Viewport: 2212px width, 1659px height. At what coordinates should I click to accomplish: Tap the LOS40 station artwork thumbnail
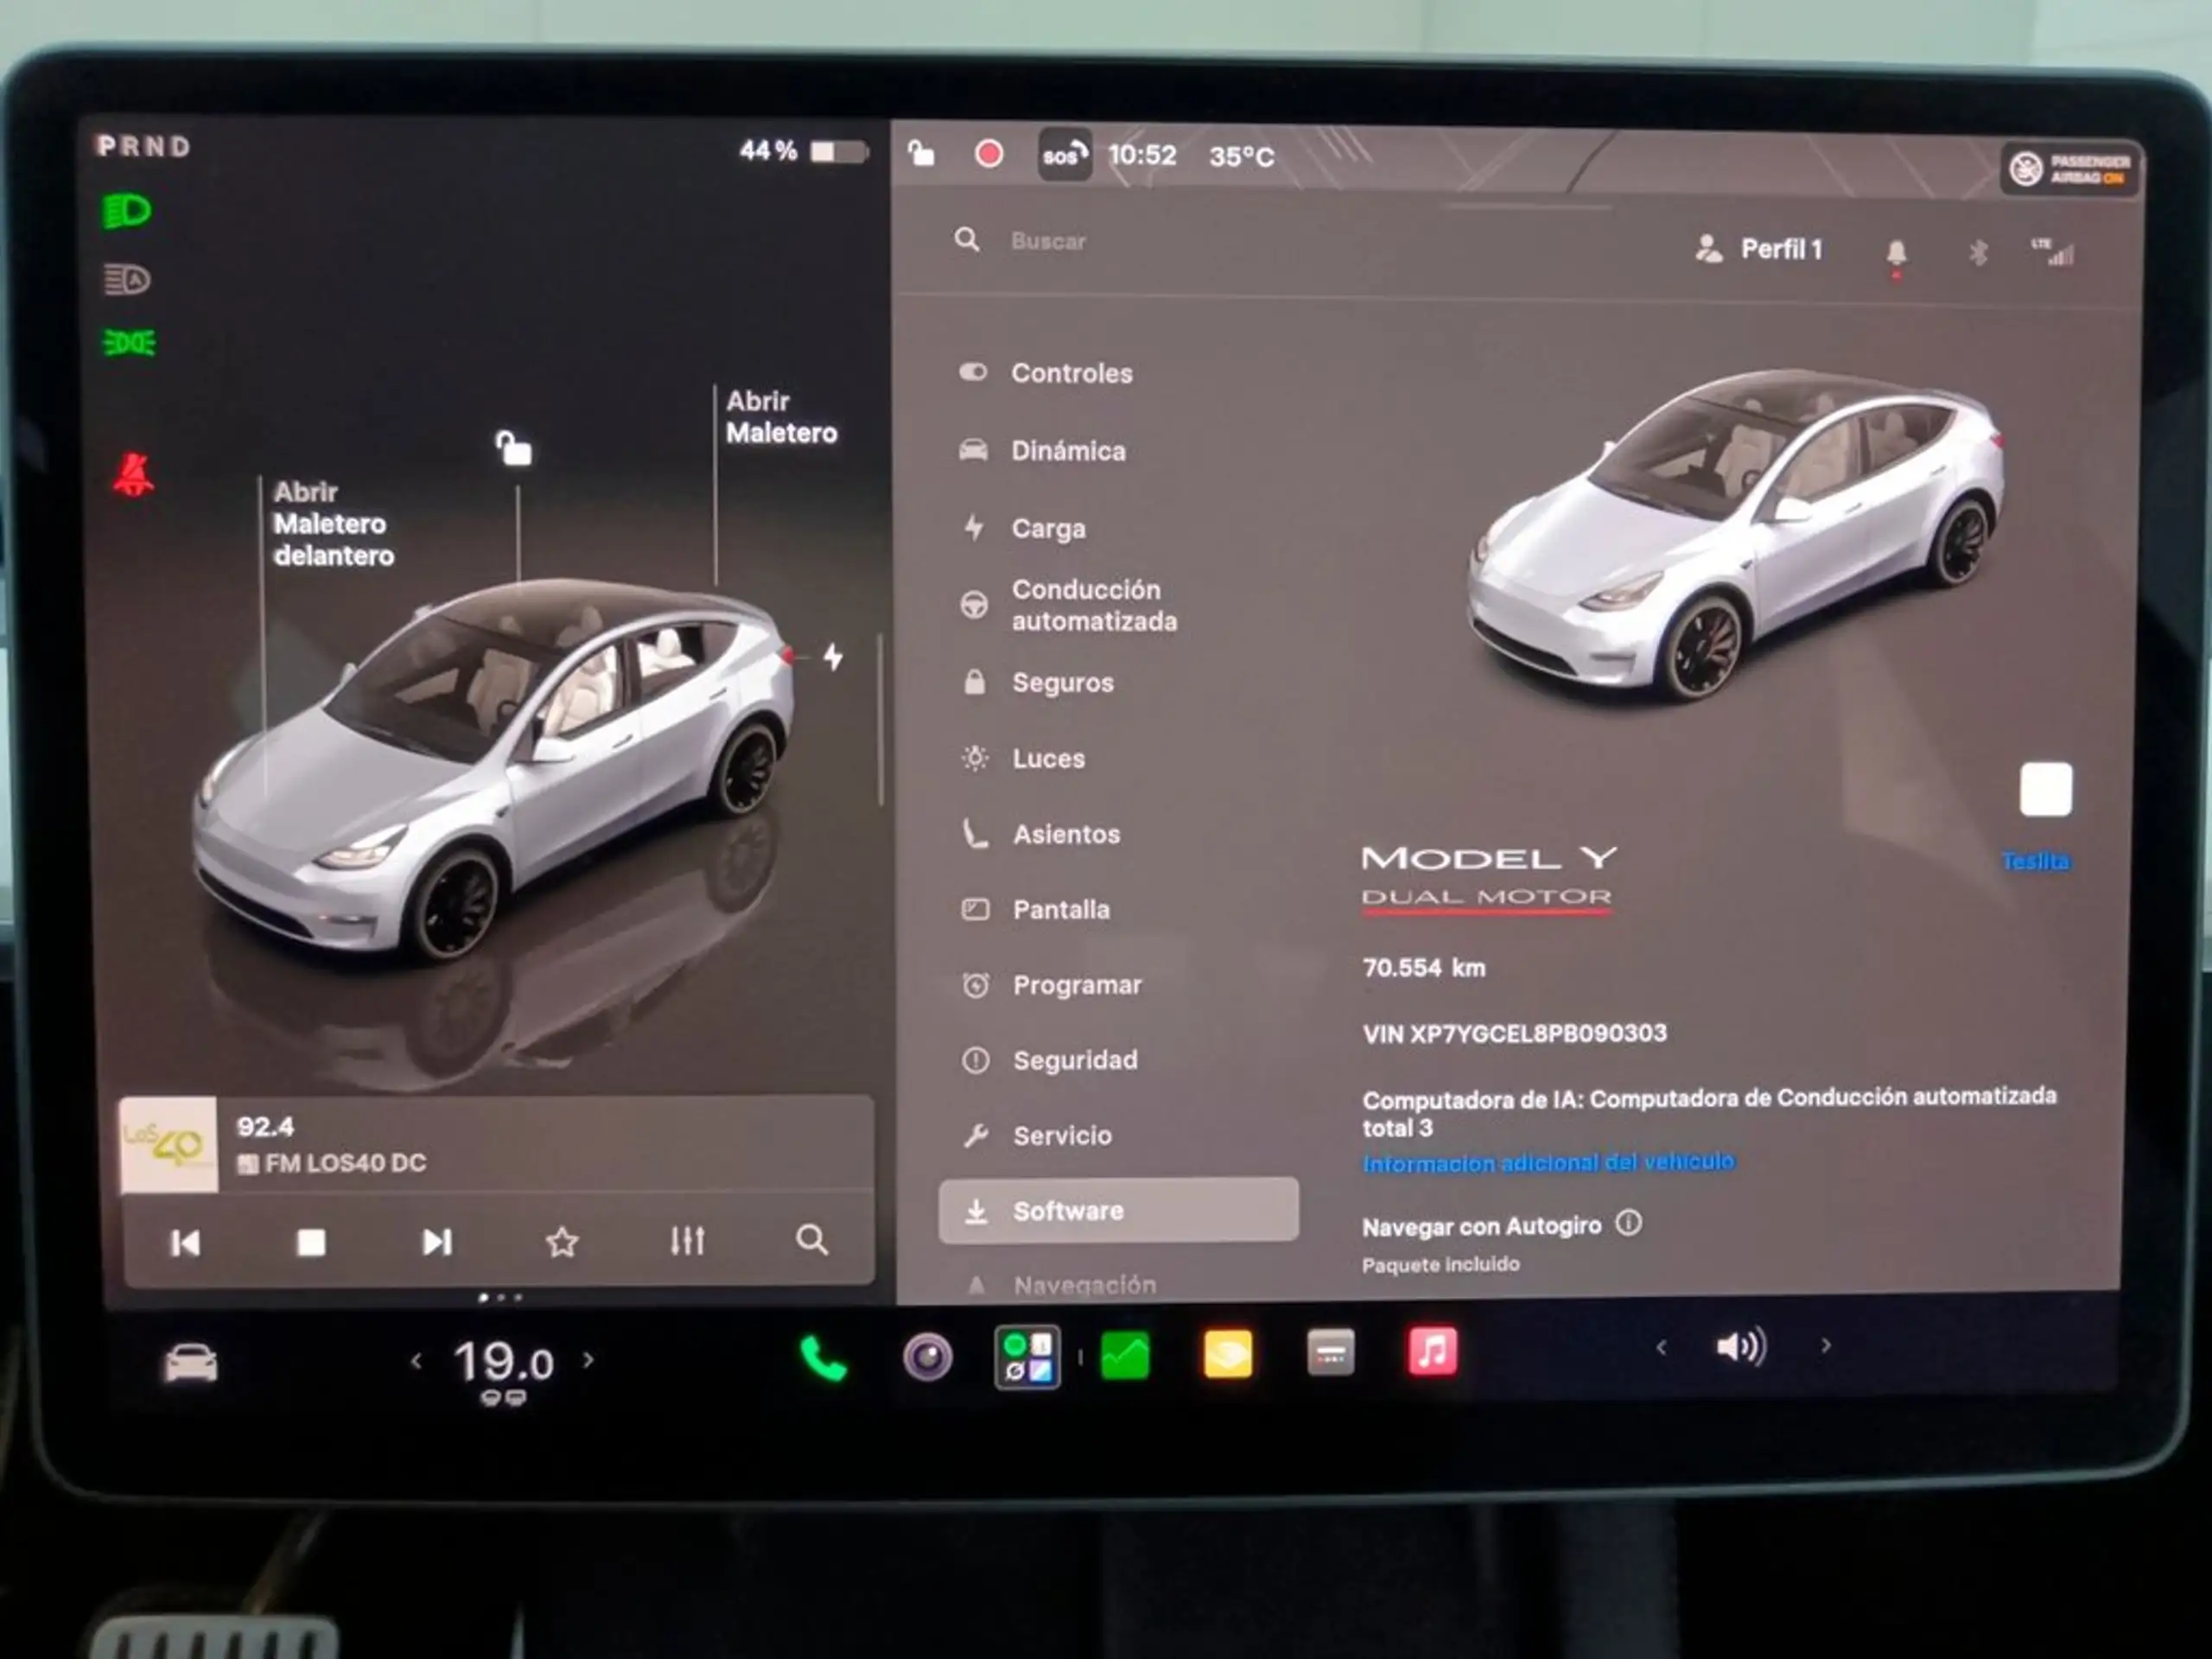(168, 1145)
